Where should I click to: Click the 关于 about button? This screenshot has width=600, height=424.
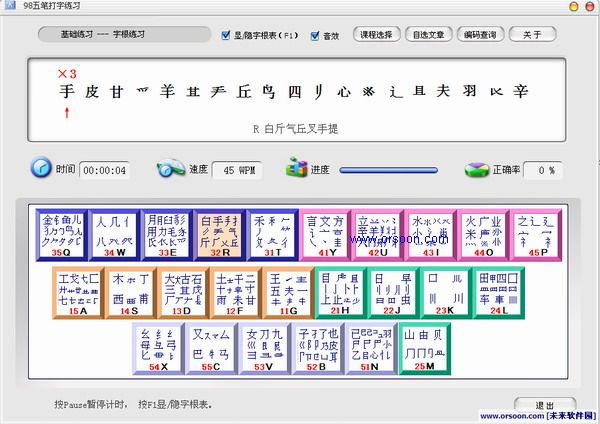(x=534, y=35)
